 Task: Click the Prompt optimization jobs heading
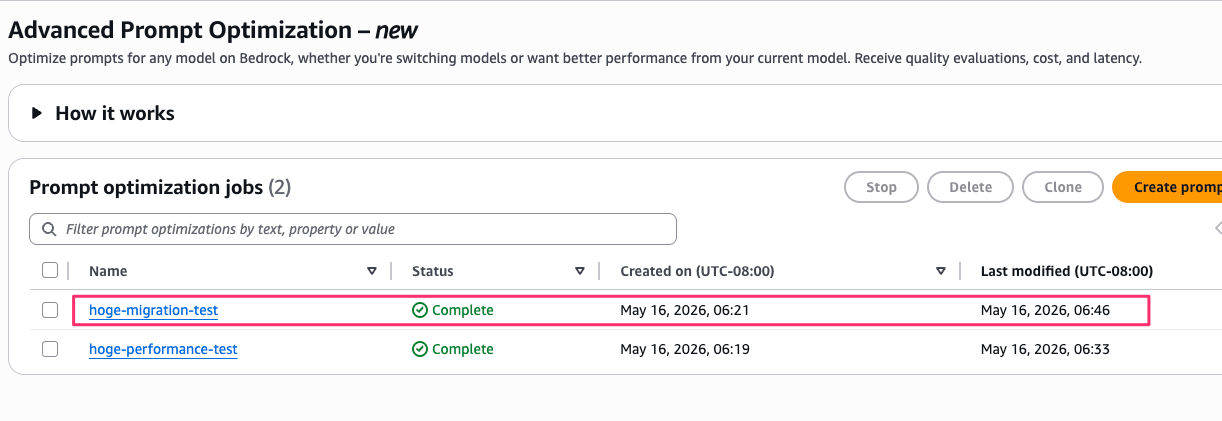160,187
